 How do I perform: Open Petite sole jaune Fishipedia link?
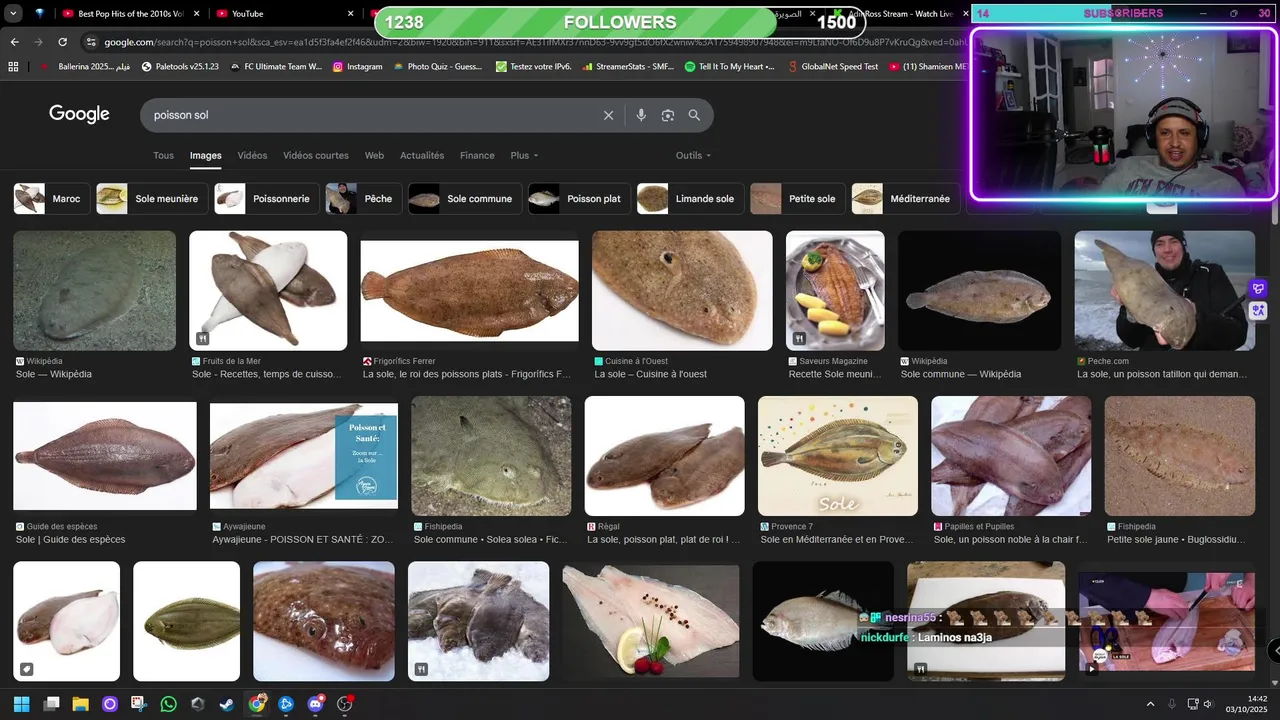click(1176, 539)
